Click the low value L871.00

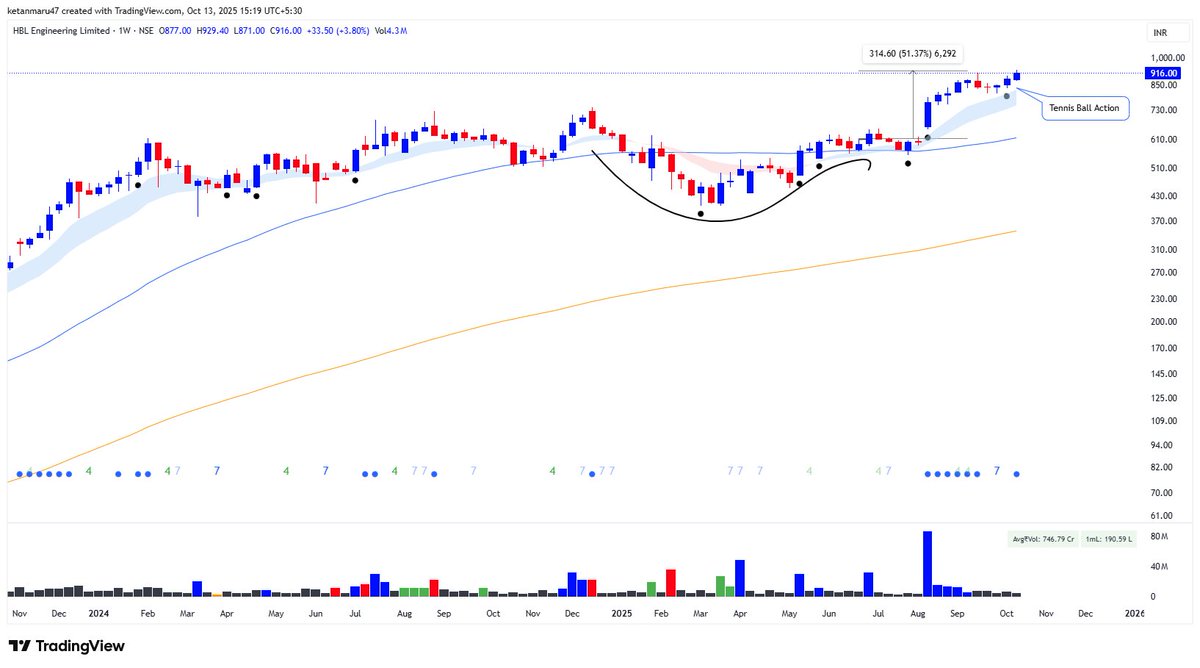pyautogui.click(x=248, y=31)
